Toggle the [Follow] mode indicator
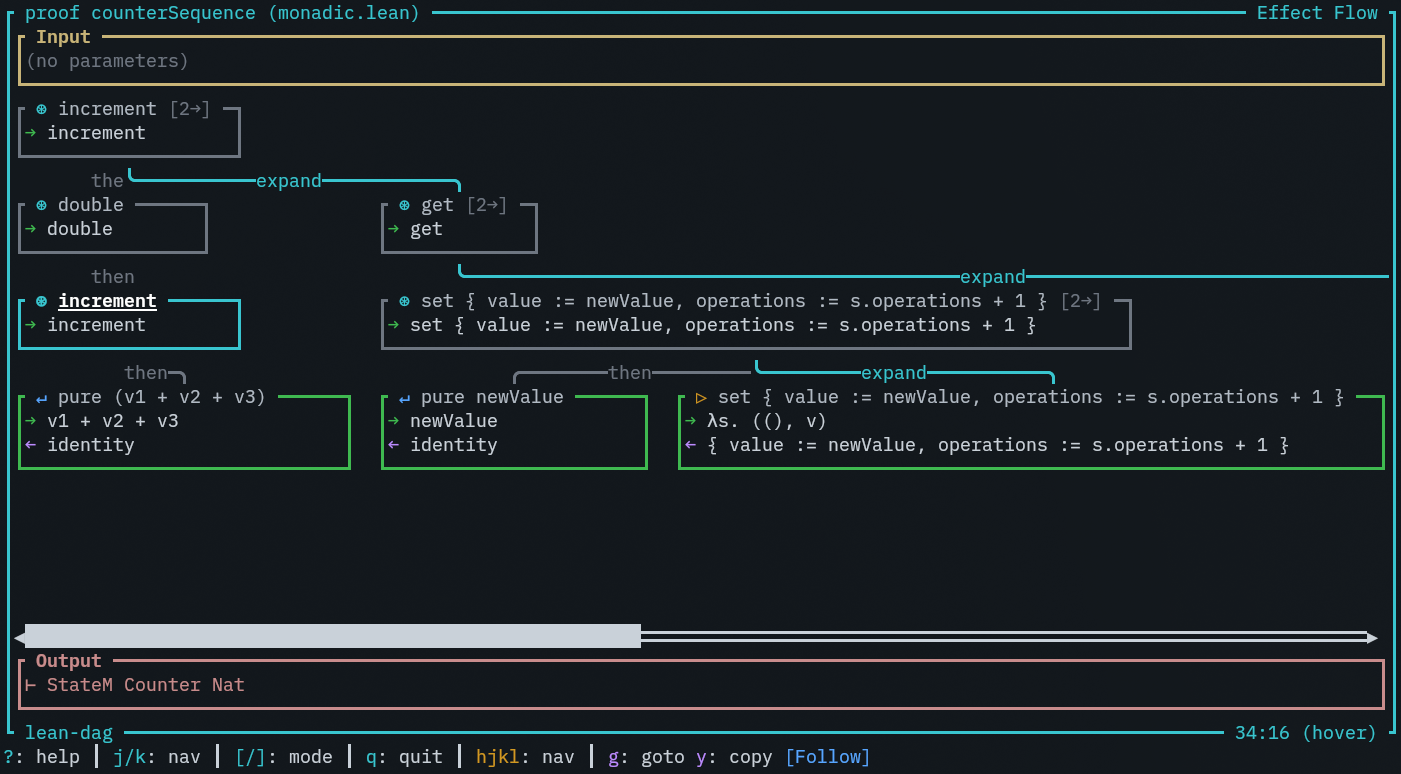This screenshot has height=774, width=1401. [x=827, y=757]
